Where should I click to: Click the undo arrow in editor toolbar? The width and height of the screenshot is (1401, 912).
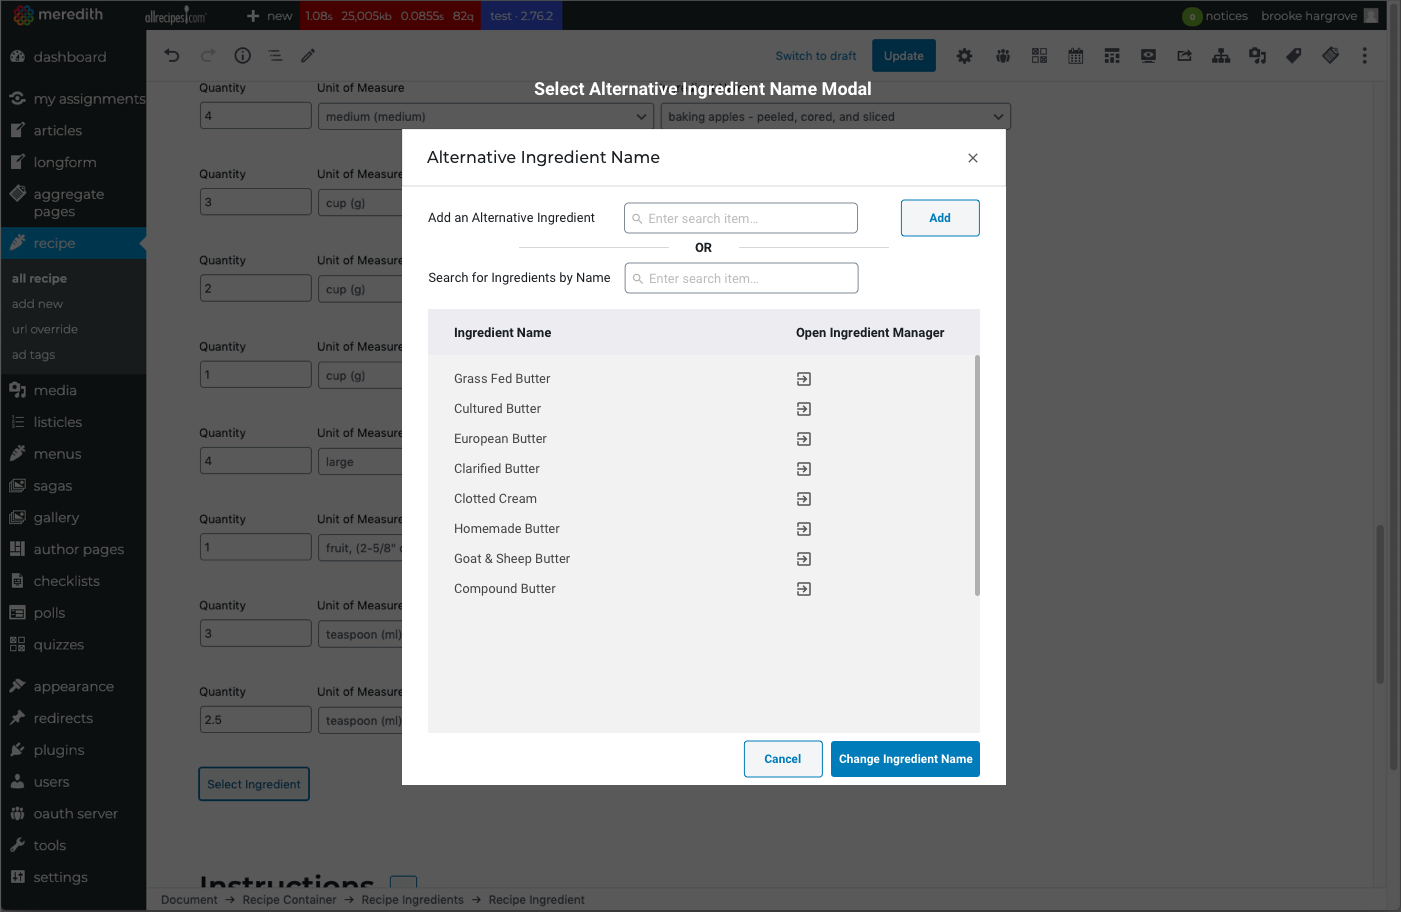click(172, 56)
